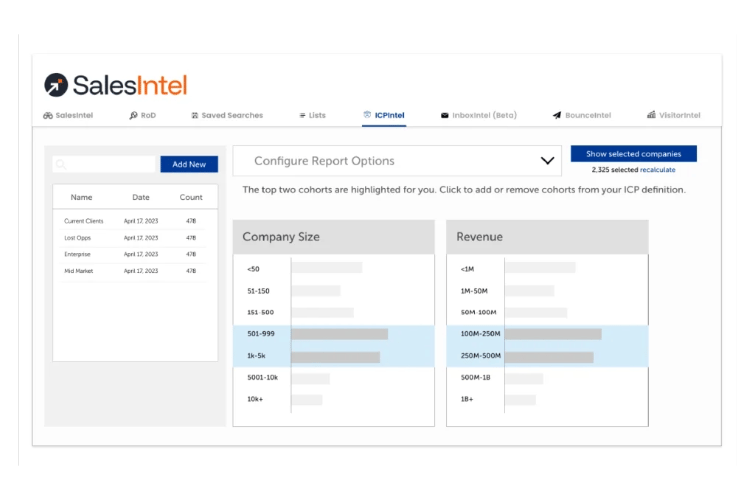Viewport: 755px width, 500px height.
Task: Select the Lost Opps list row
Action: point(135,238)
